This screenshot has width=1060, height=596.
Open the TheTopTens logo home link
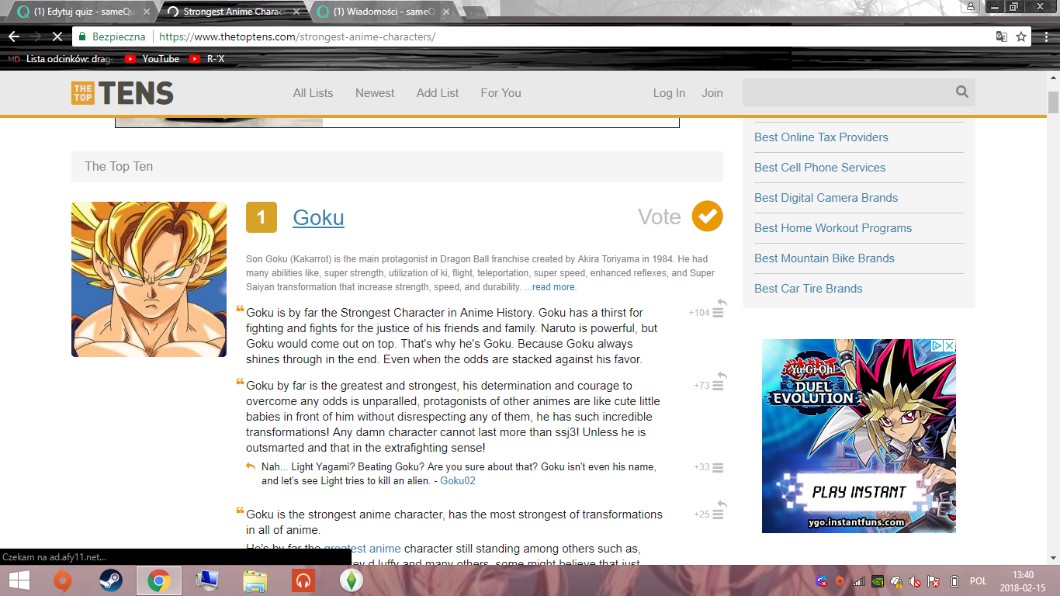coord(122,93)
